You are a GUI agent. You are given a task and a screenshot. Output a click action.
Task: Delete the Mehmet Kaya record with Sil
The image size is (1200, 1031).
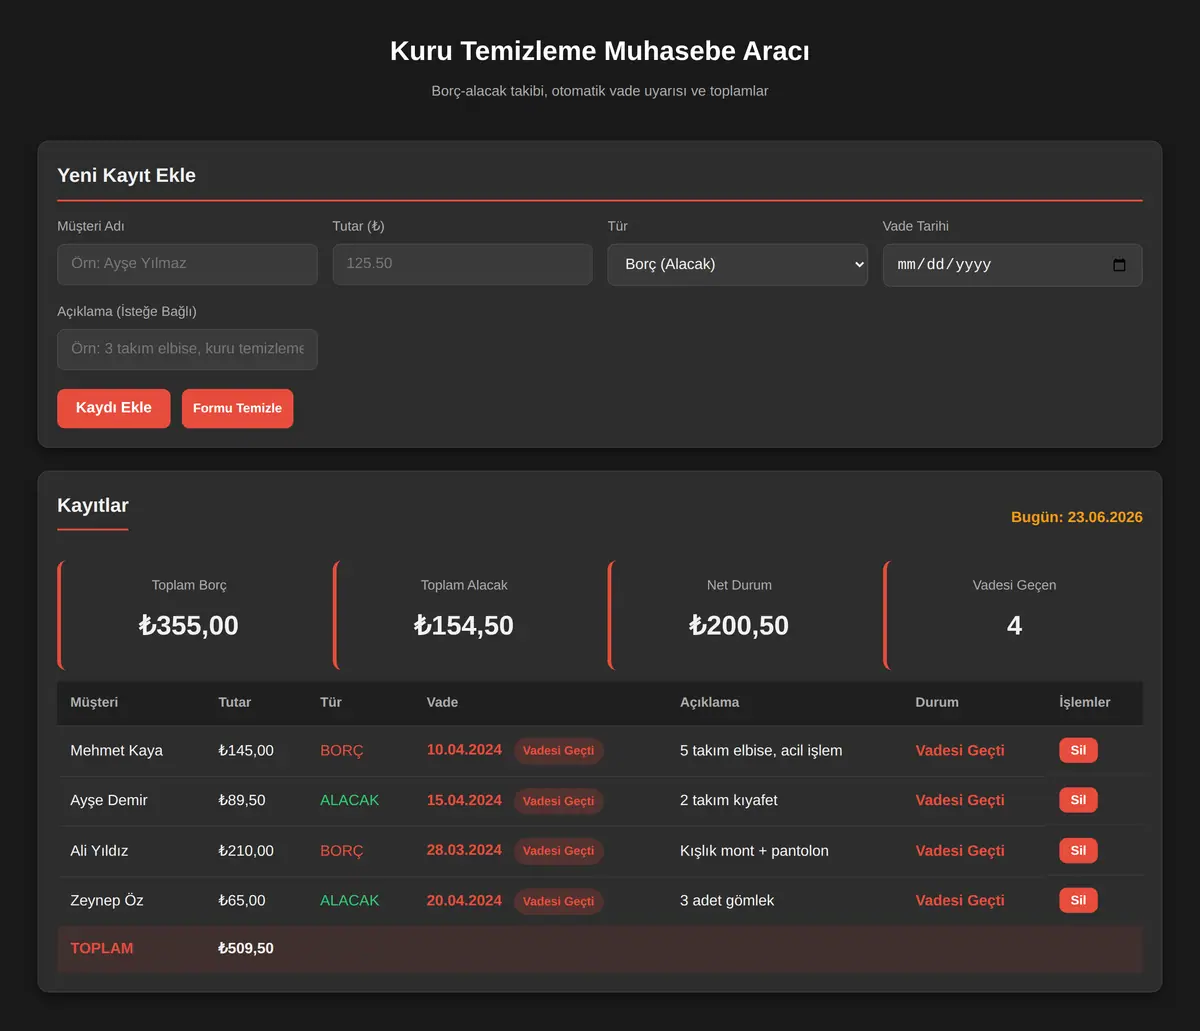point(1078,750)
